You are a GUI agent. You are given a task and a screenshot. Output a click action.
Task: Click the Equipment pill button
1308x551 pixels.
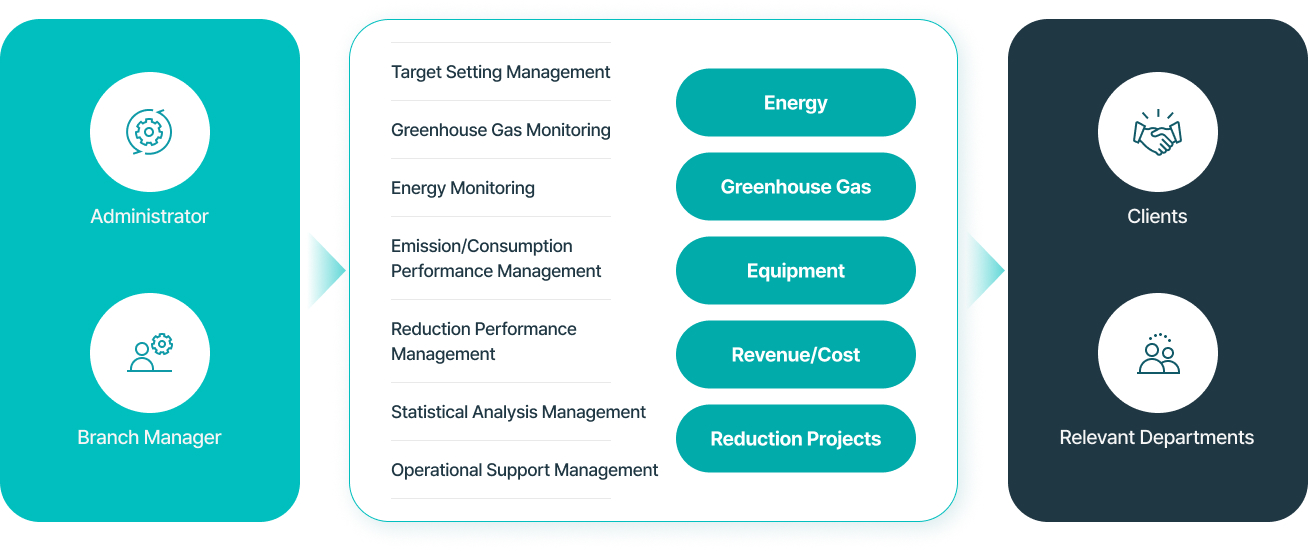(x=795, y=271)
